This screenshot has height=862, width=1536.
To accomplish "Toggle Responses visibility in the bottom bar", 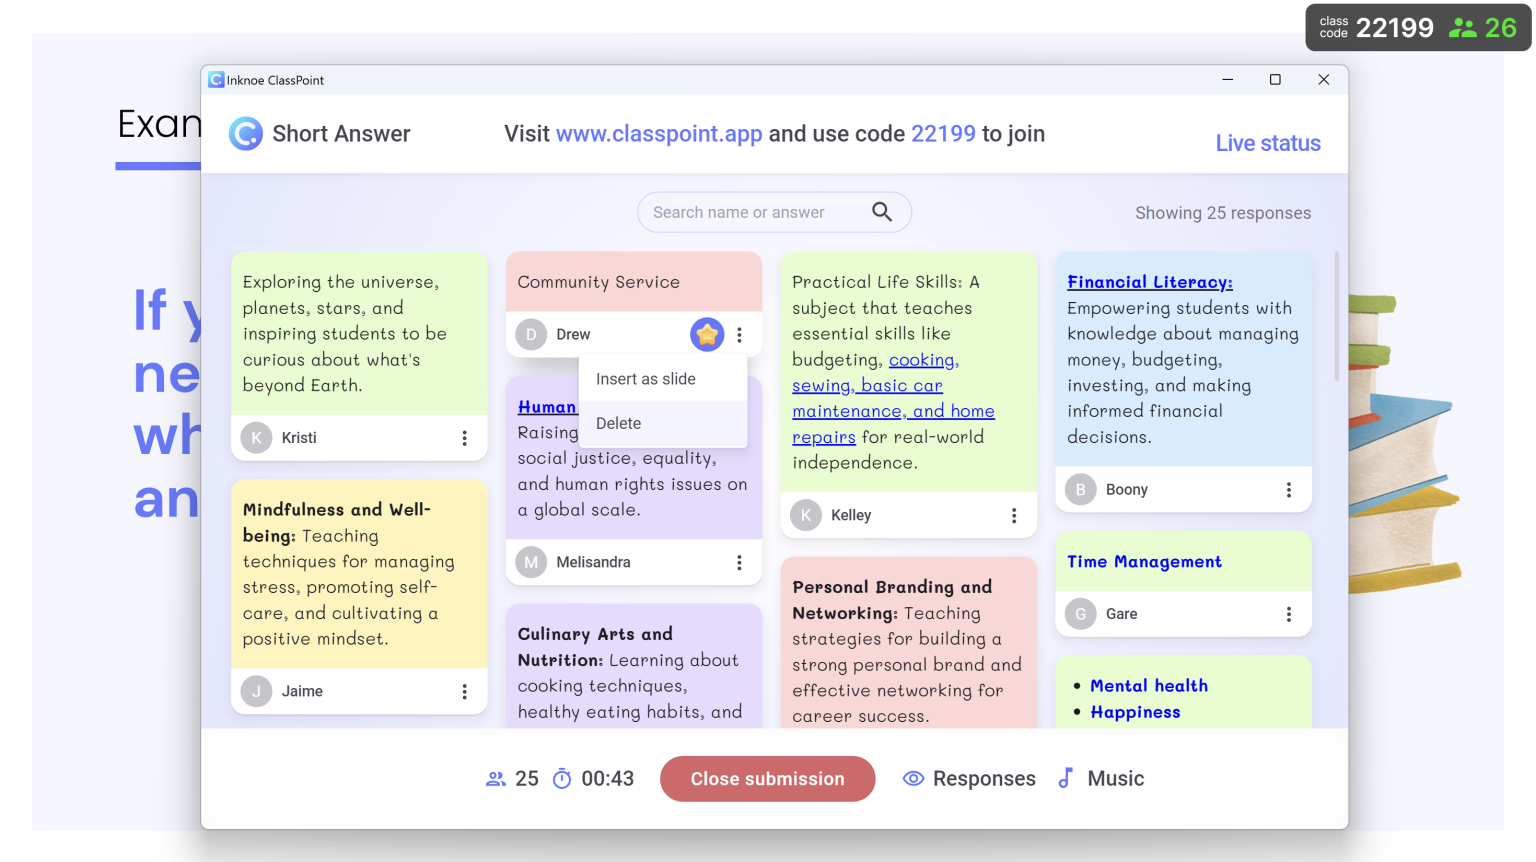I will click(x=968, y=778).
